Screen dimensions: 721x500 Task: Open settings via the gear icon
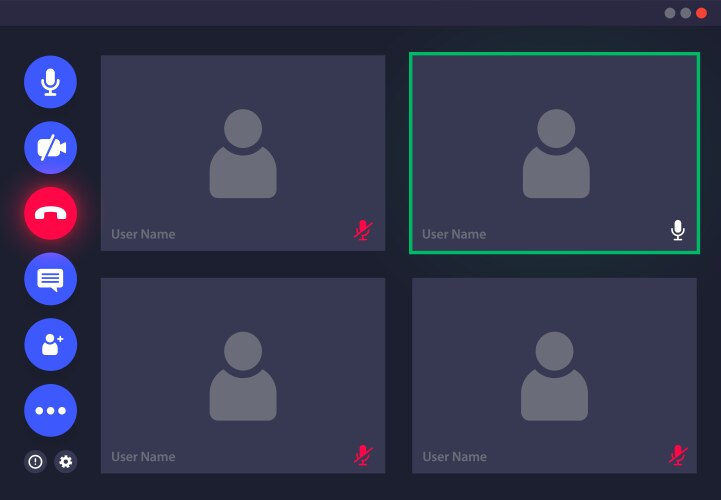tap(66, 461)
